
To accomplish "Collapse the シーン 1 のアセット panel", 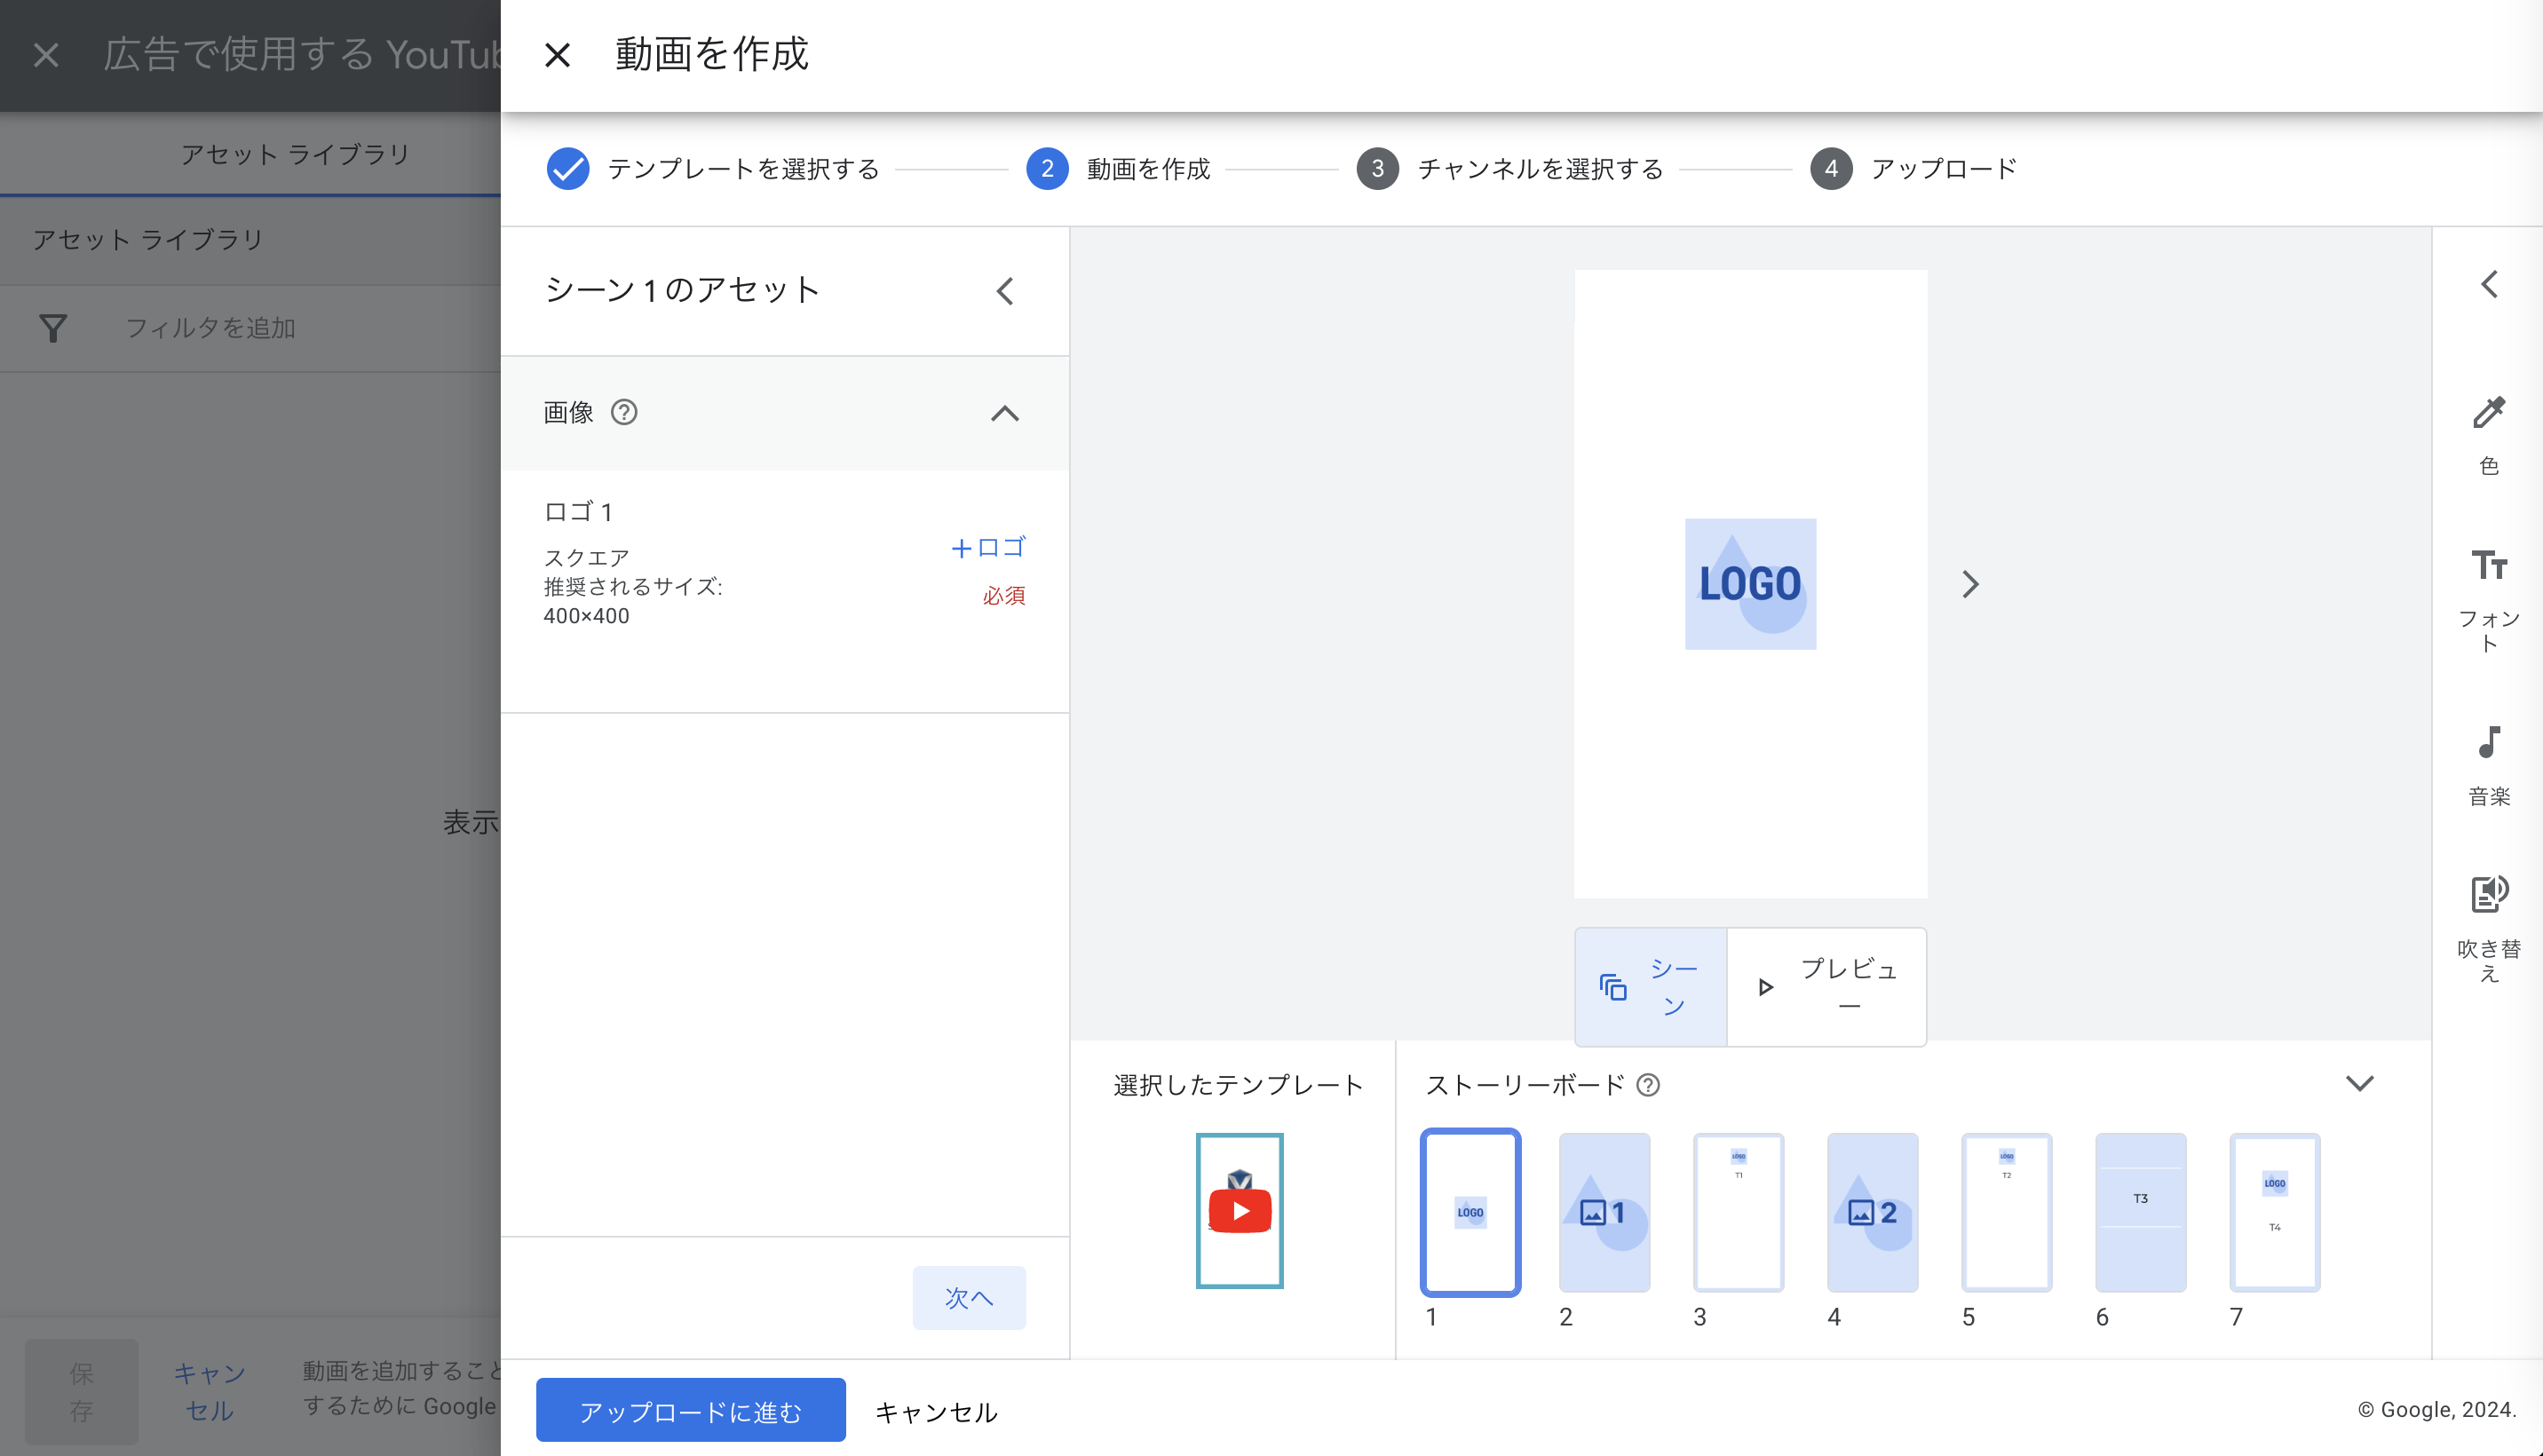I will point(1005,291).
